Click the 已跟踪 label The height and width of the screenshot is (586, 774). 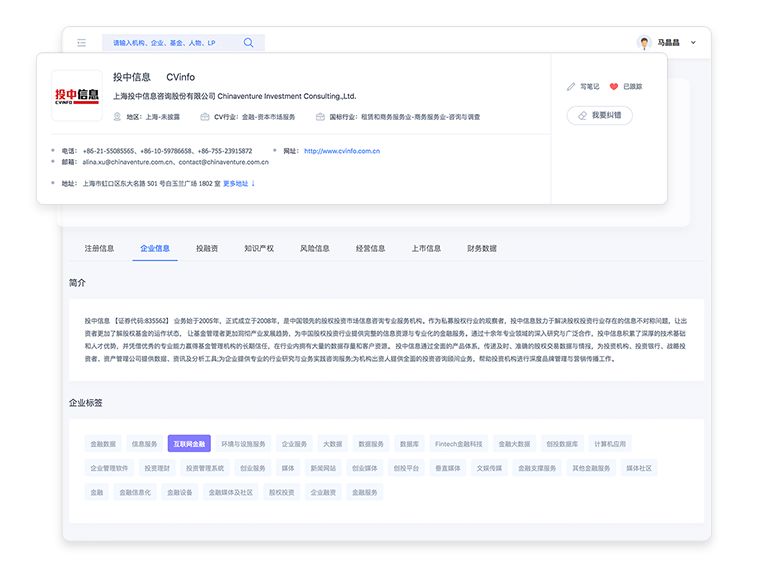[x=632, y=87]
